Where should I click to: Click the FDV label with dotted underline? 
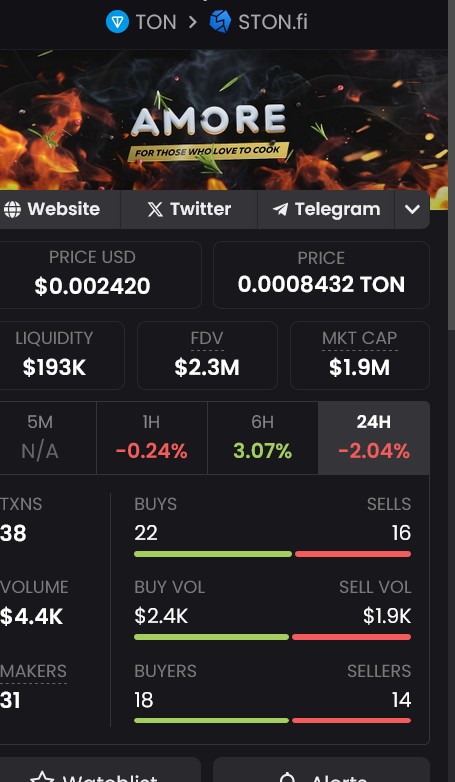click(207, 339)
